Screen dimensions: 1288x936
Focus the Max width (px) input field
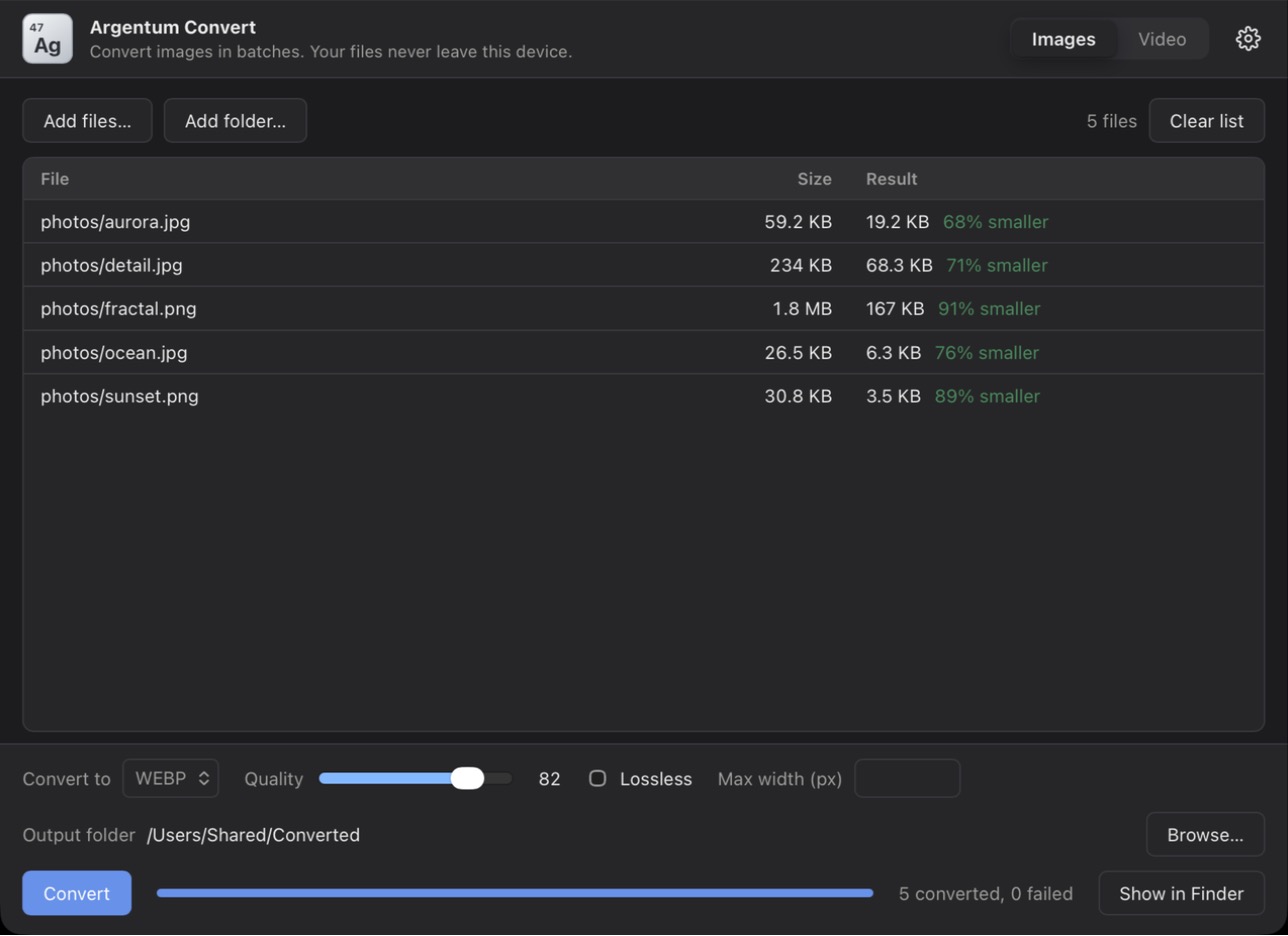tap(908, 778)
